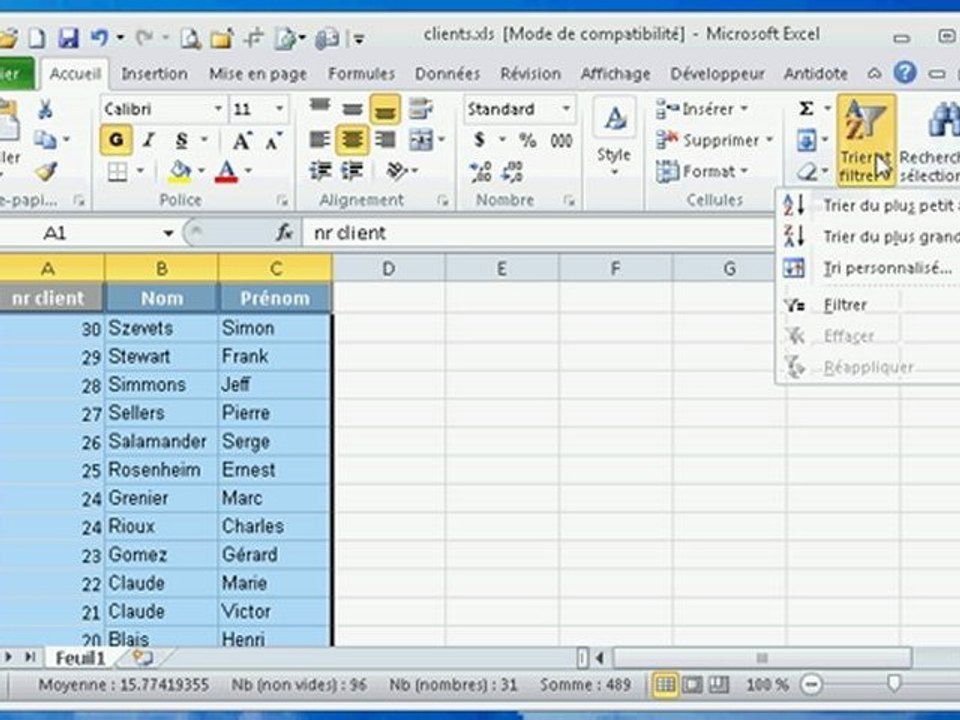This screenshot has width=960, height=720.
Task: Click the fx insert function icon
Action: tap(284, 233)
